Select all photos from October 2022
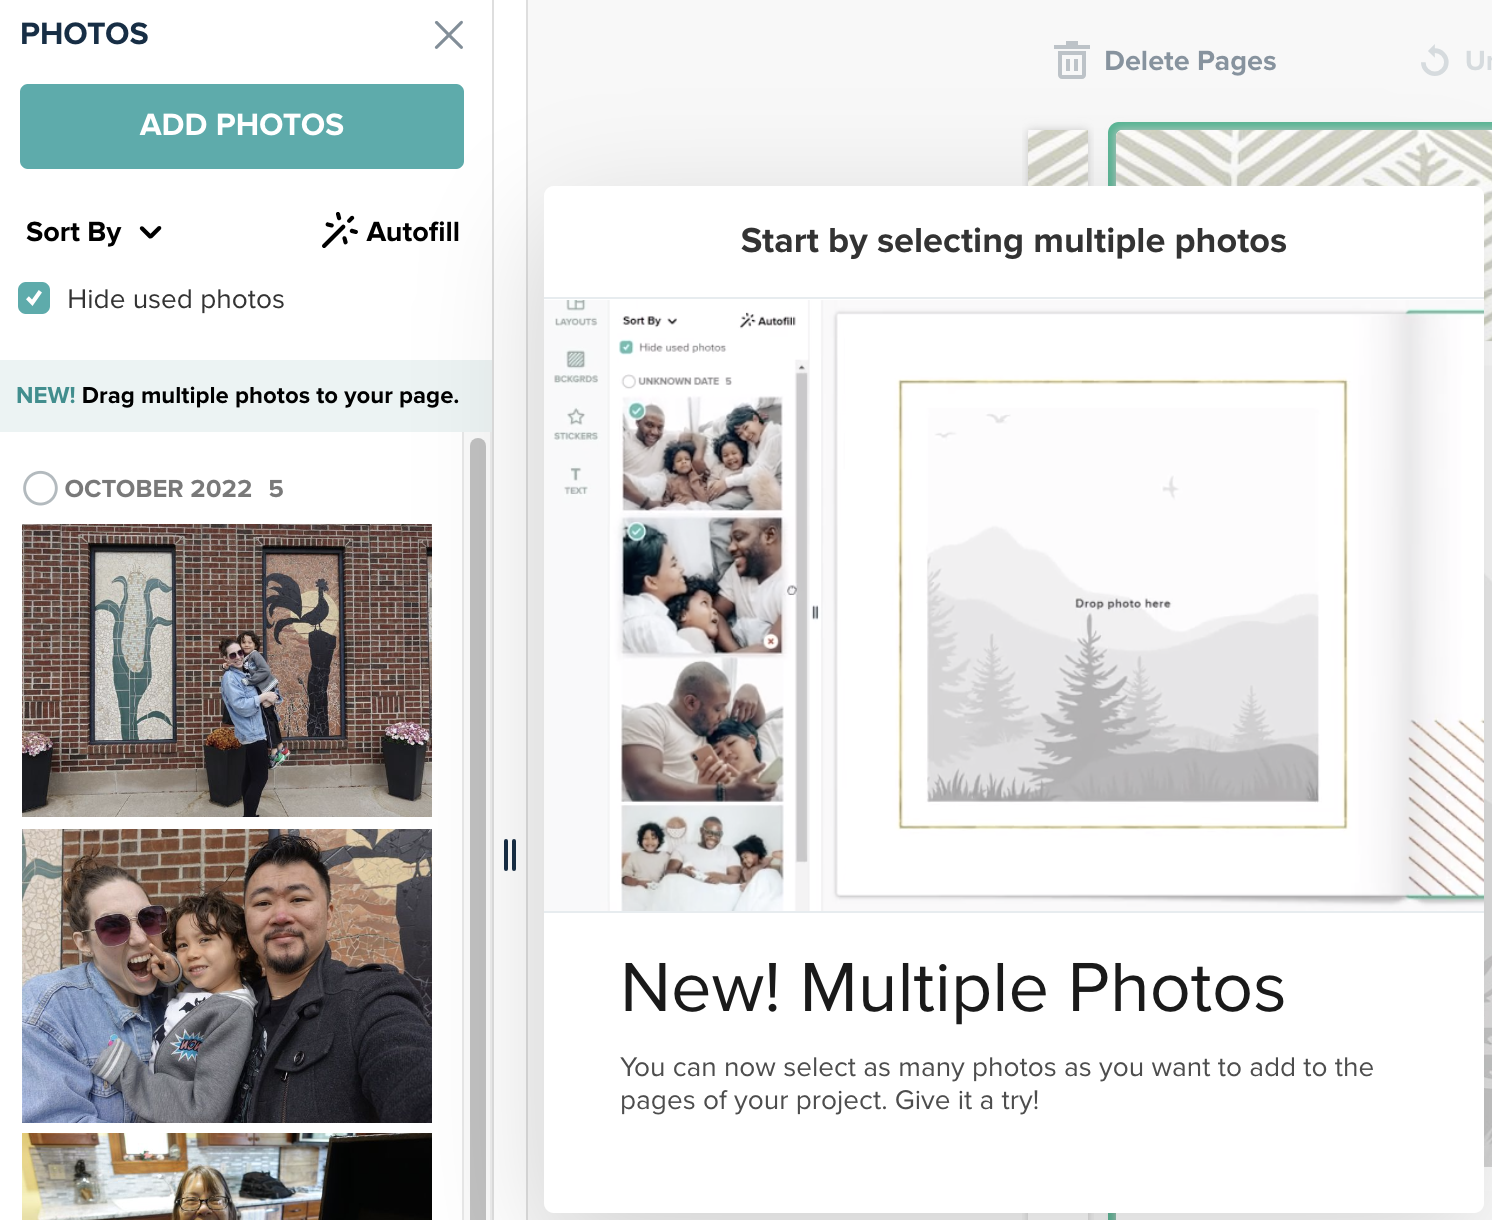Viewport: 1492px width, 1220px height. 40,488
